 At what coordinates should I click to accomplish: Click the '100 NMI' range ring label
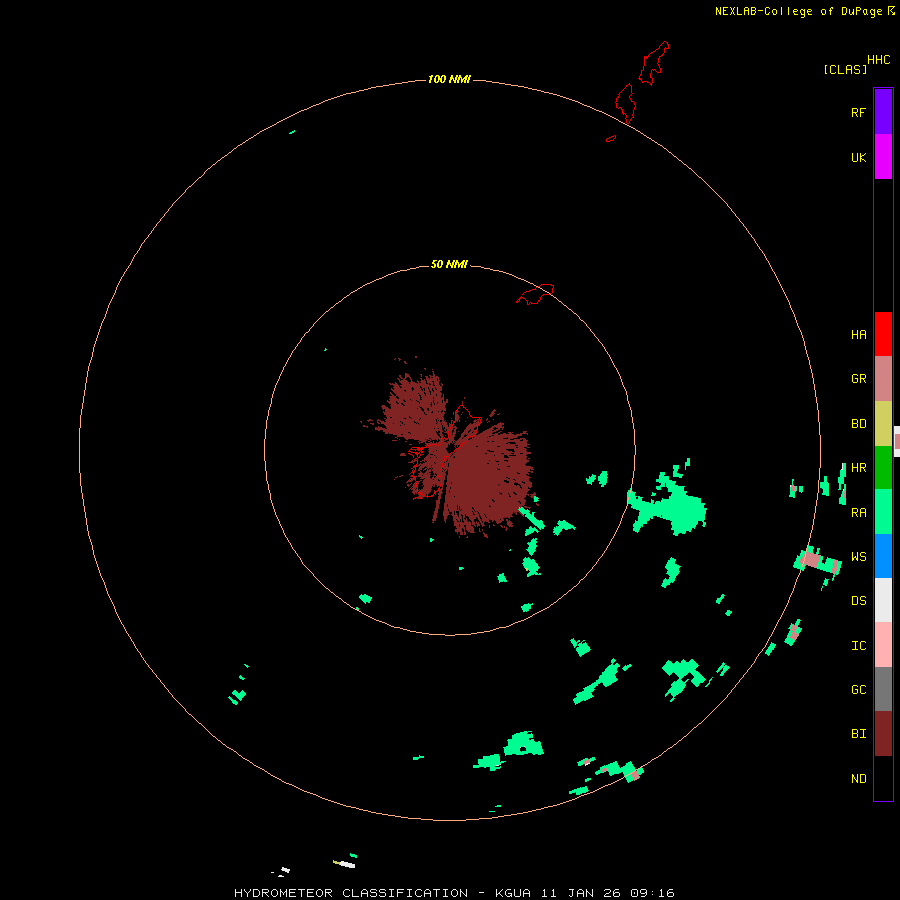coord(449,79)
